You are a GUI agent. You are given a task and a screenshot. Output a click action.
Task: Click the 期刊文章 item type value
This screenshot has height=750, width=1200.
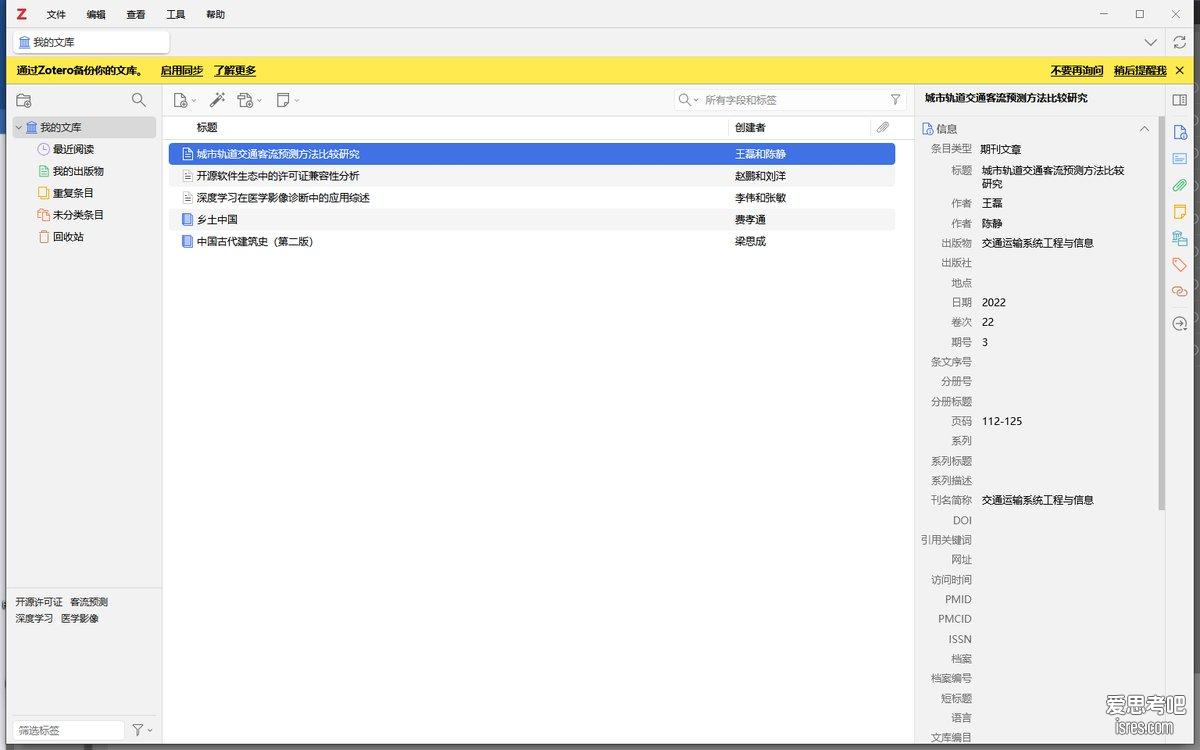tap(1001, 149)
